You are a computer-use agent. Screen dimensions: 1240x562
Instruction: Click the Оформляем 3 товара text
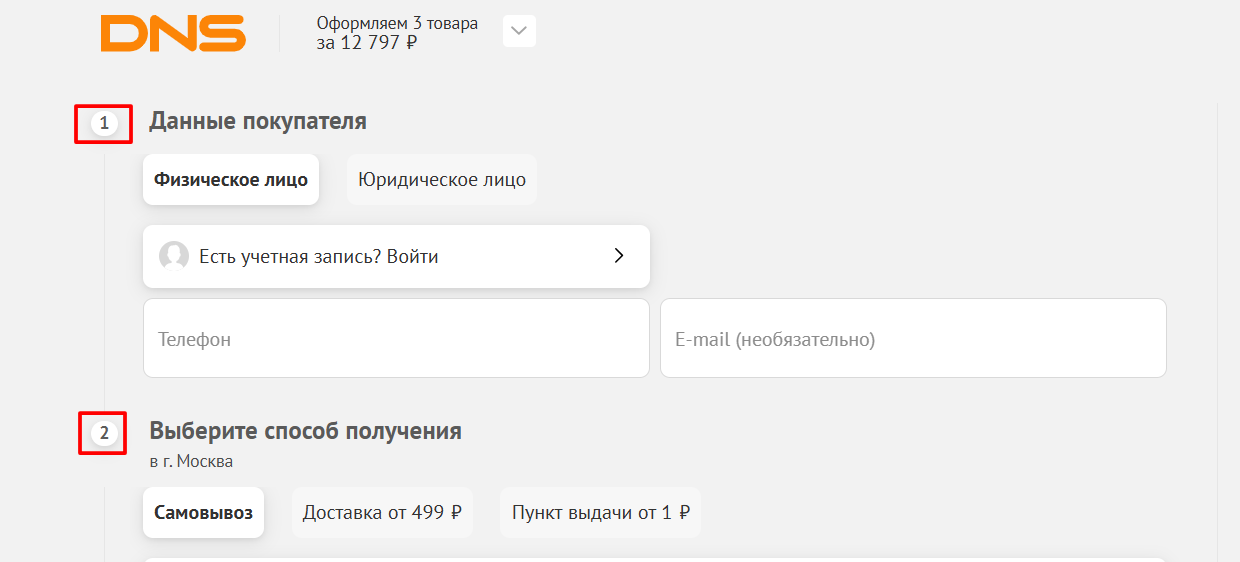click(x=397, y=23)
